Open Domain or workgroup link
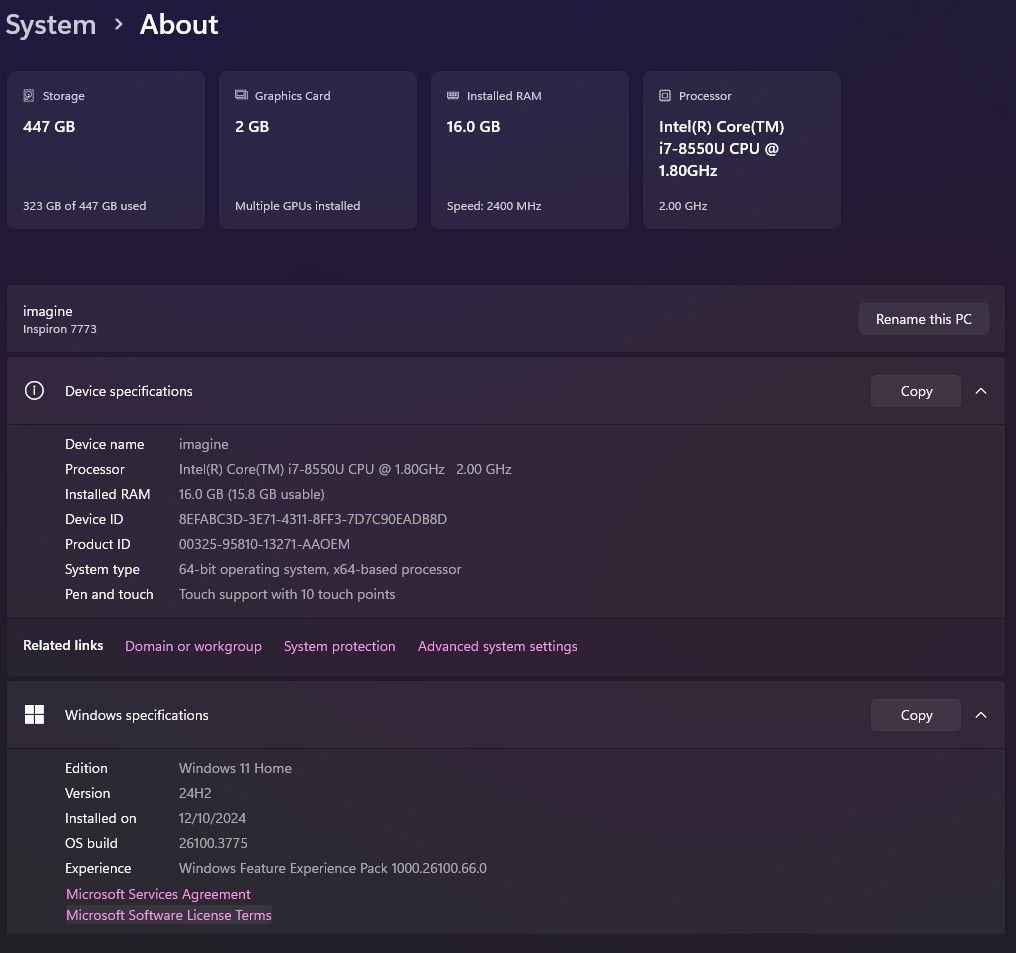The image size is (1016, 953). tap(193, 646)
